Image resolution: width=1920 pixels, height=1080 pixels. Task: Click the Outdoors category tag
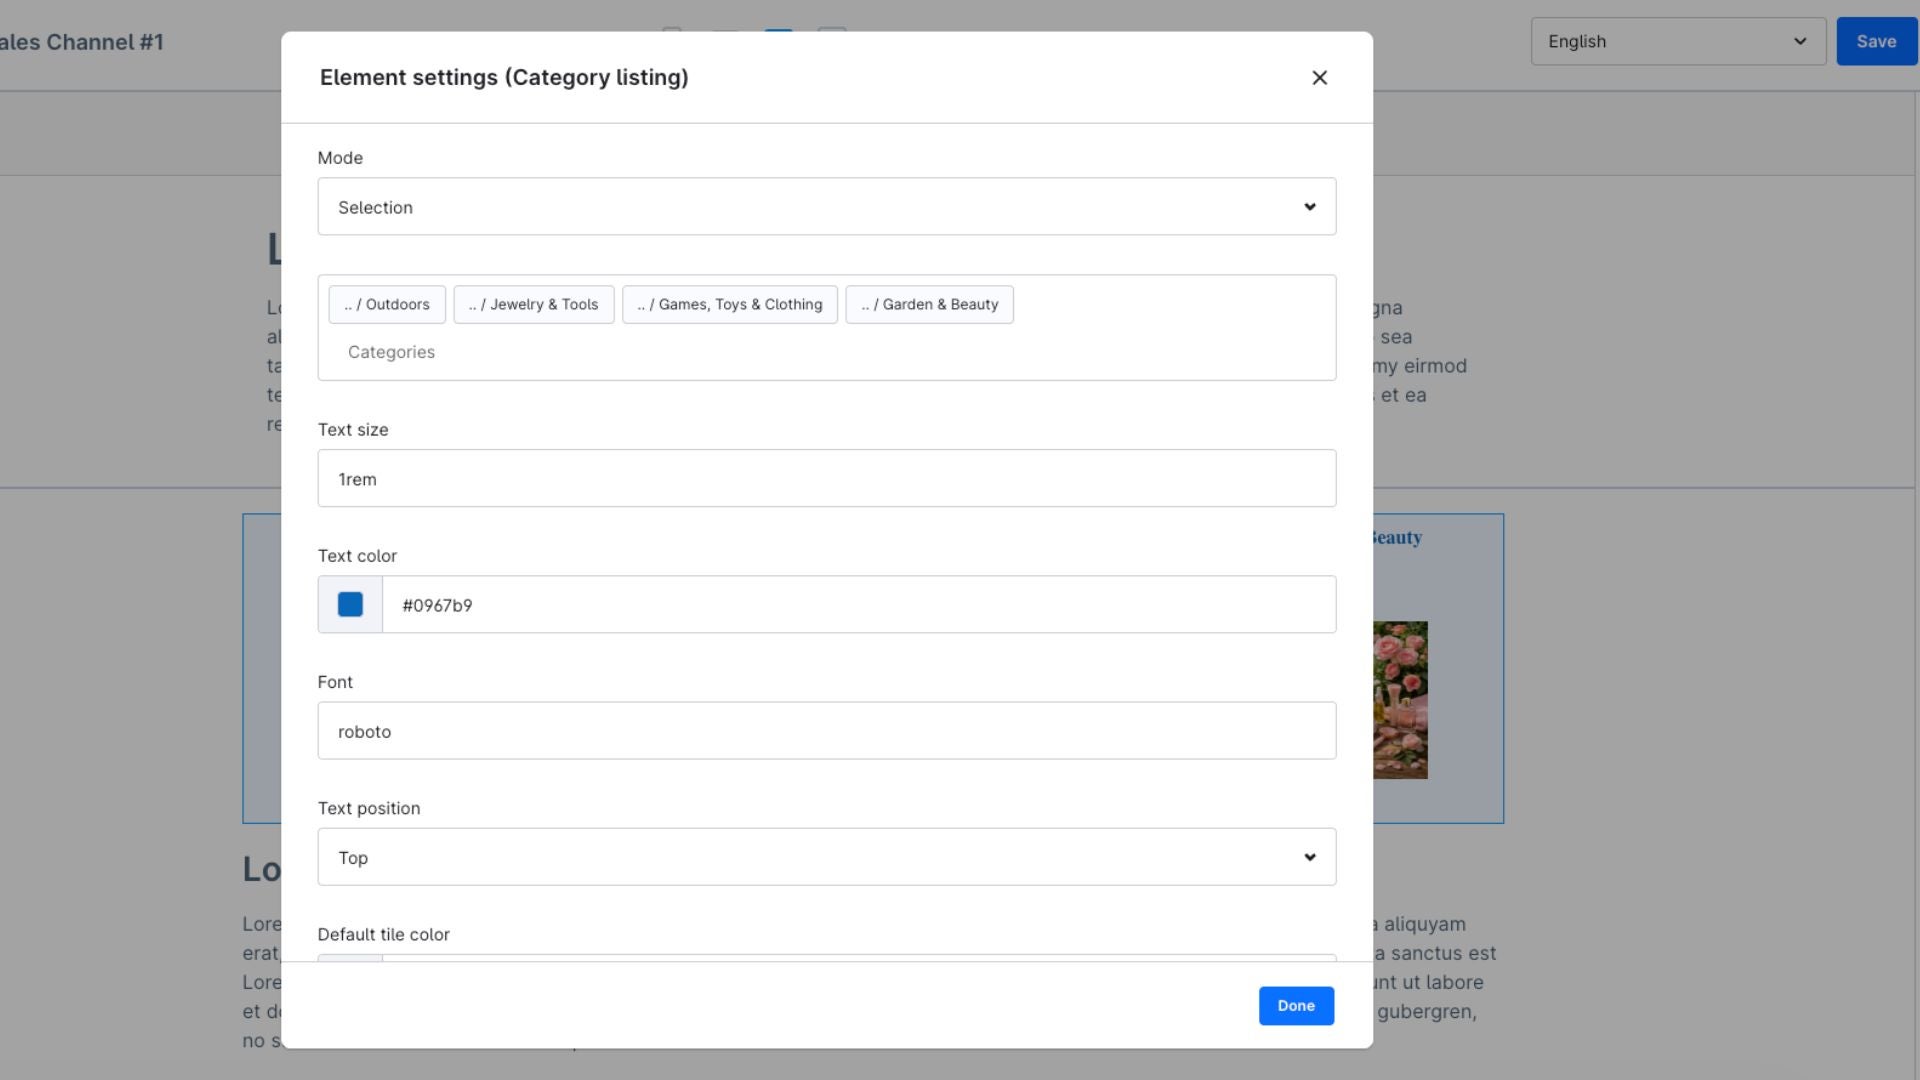387,305
